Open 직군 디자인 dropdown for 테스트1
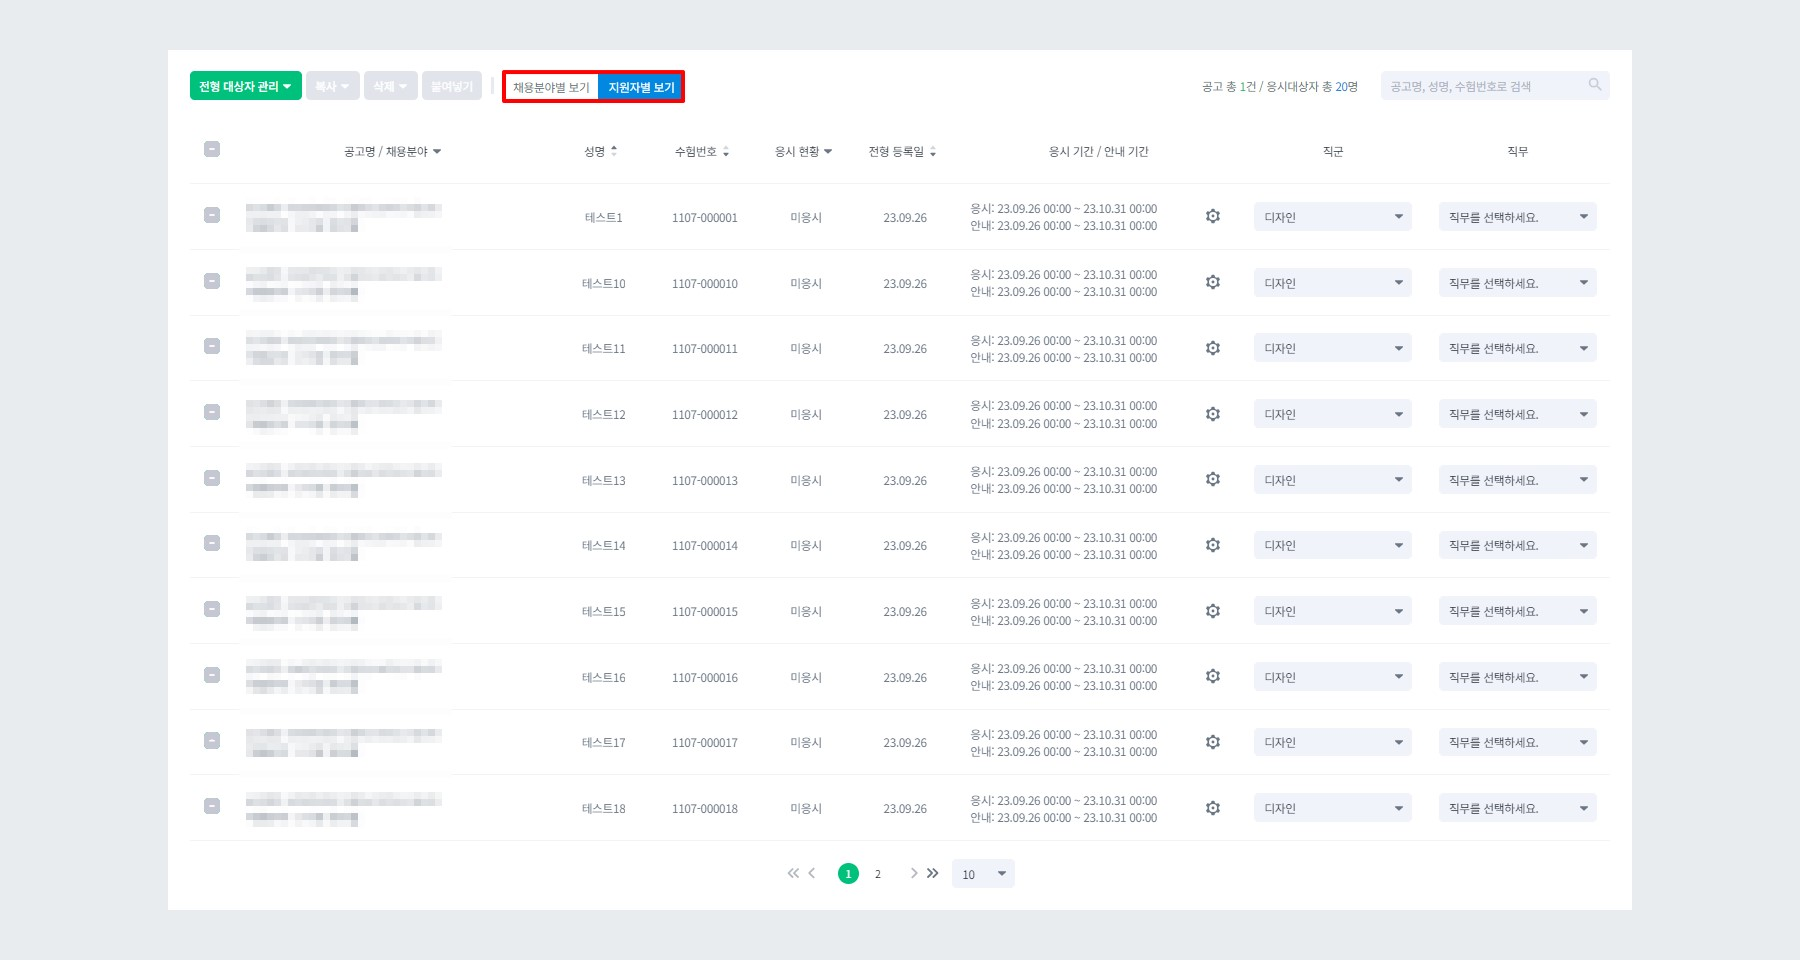This screenshot has height=960, width=1800. click(1333, 217)
